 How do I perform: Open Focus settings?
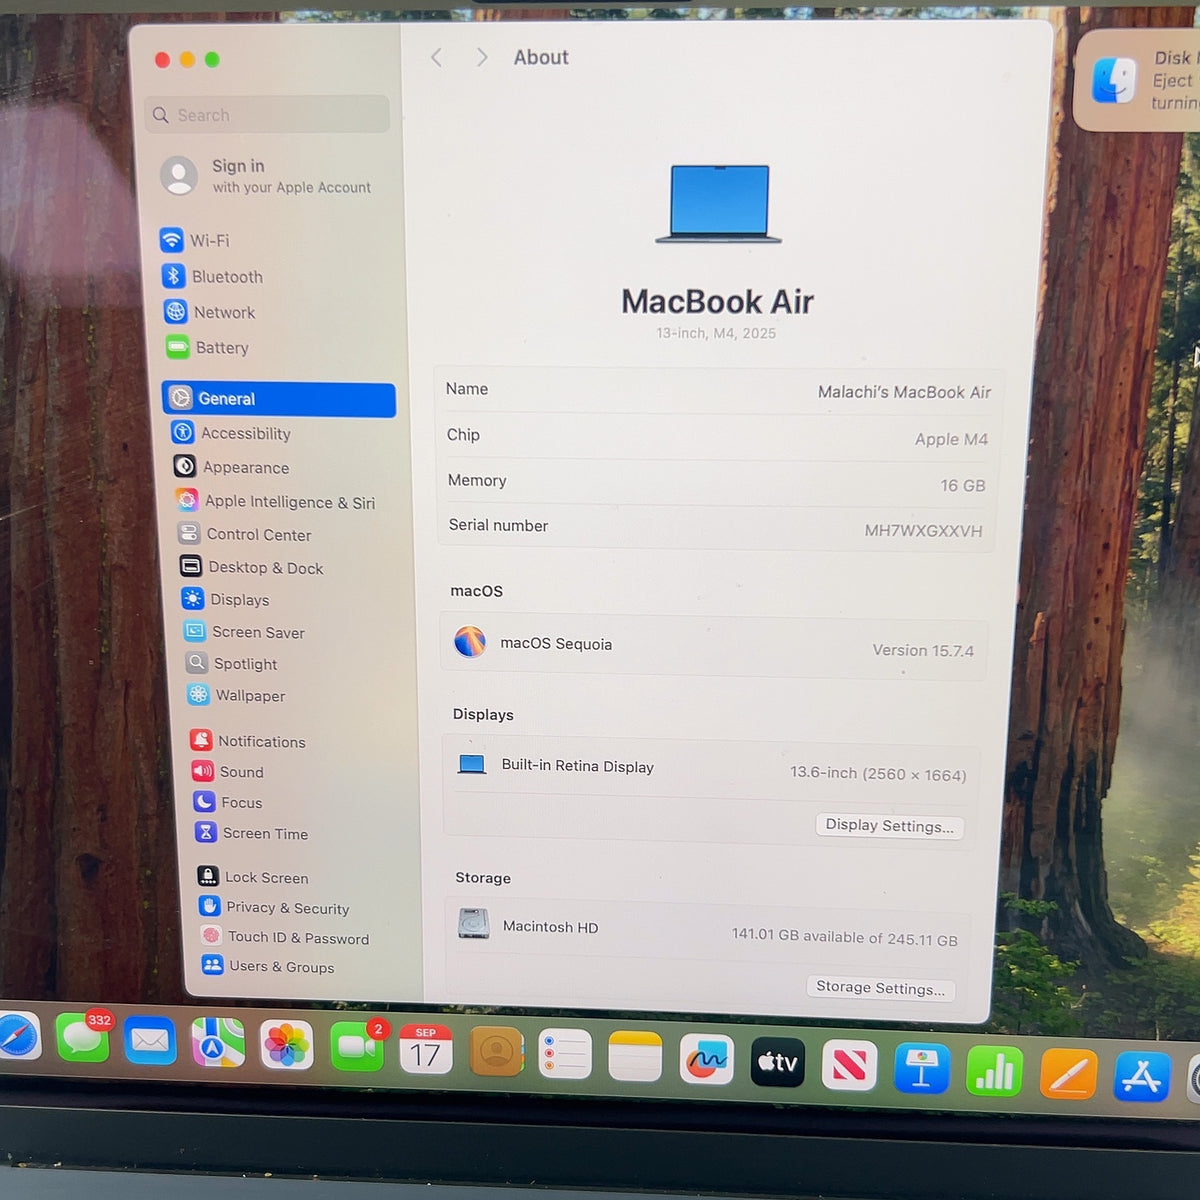pos(227,802)
